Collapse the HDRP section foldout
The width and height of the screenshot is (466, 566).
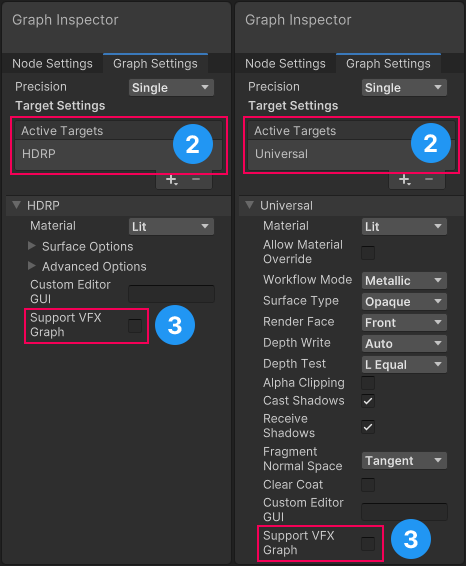click(16, 205)
